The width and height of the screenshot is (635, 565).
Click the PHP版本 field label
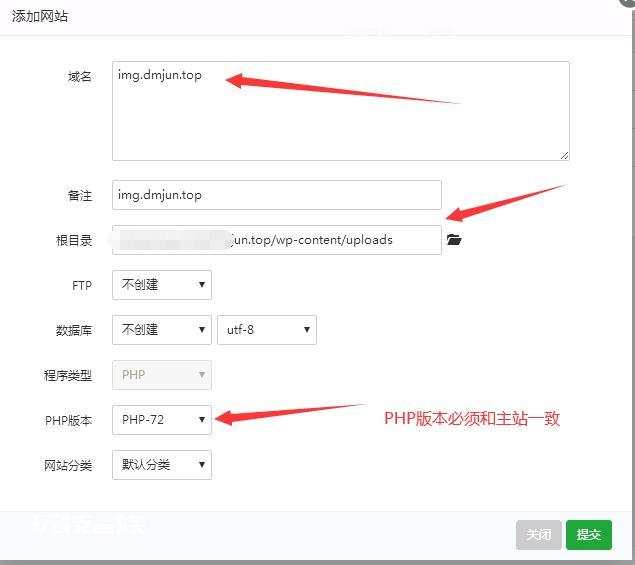68,420
